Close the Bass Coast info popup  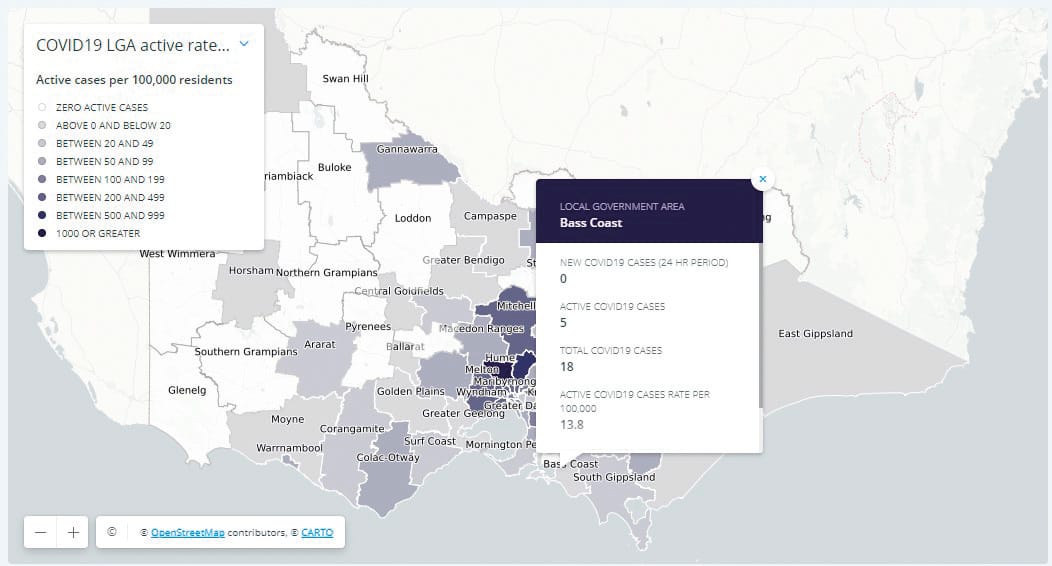[x=763, y=179]
